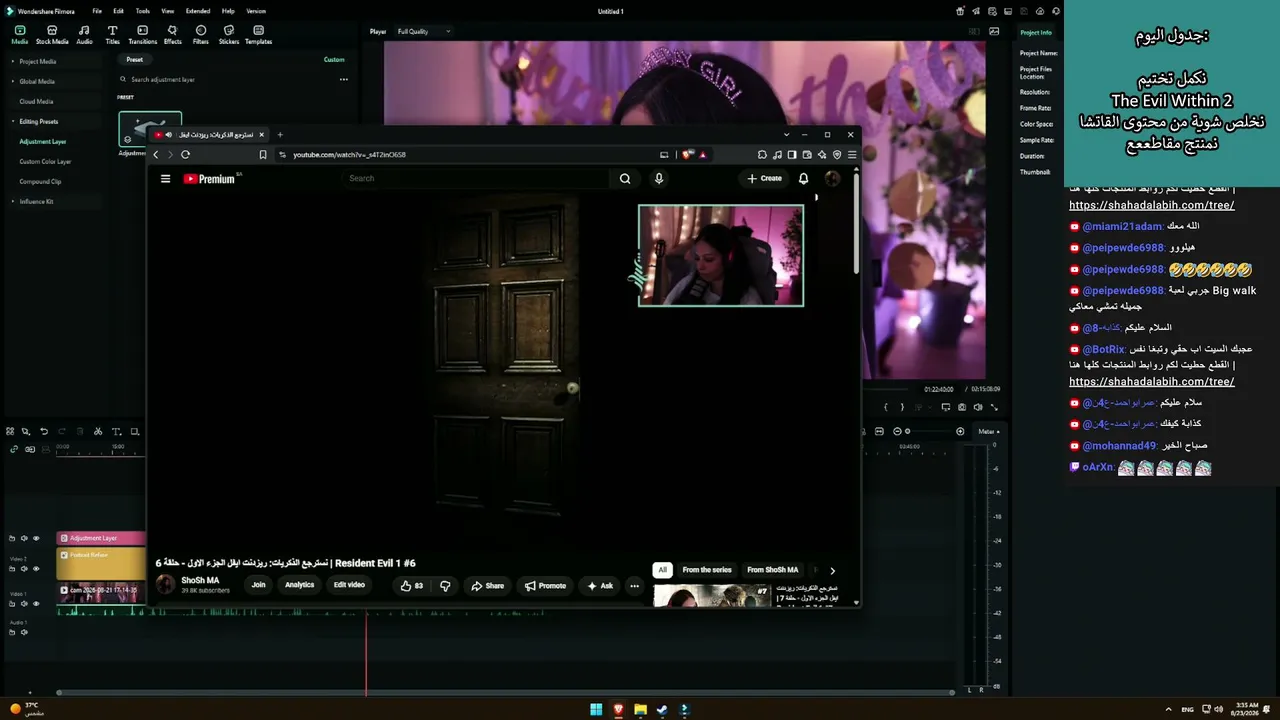
Task: Open the adjustment layer more options menu
Action: (343, 80)
